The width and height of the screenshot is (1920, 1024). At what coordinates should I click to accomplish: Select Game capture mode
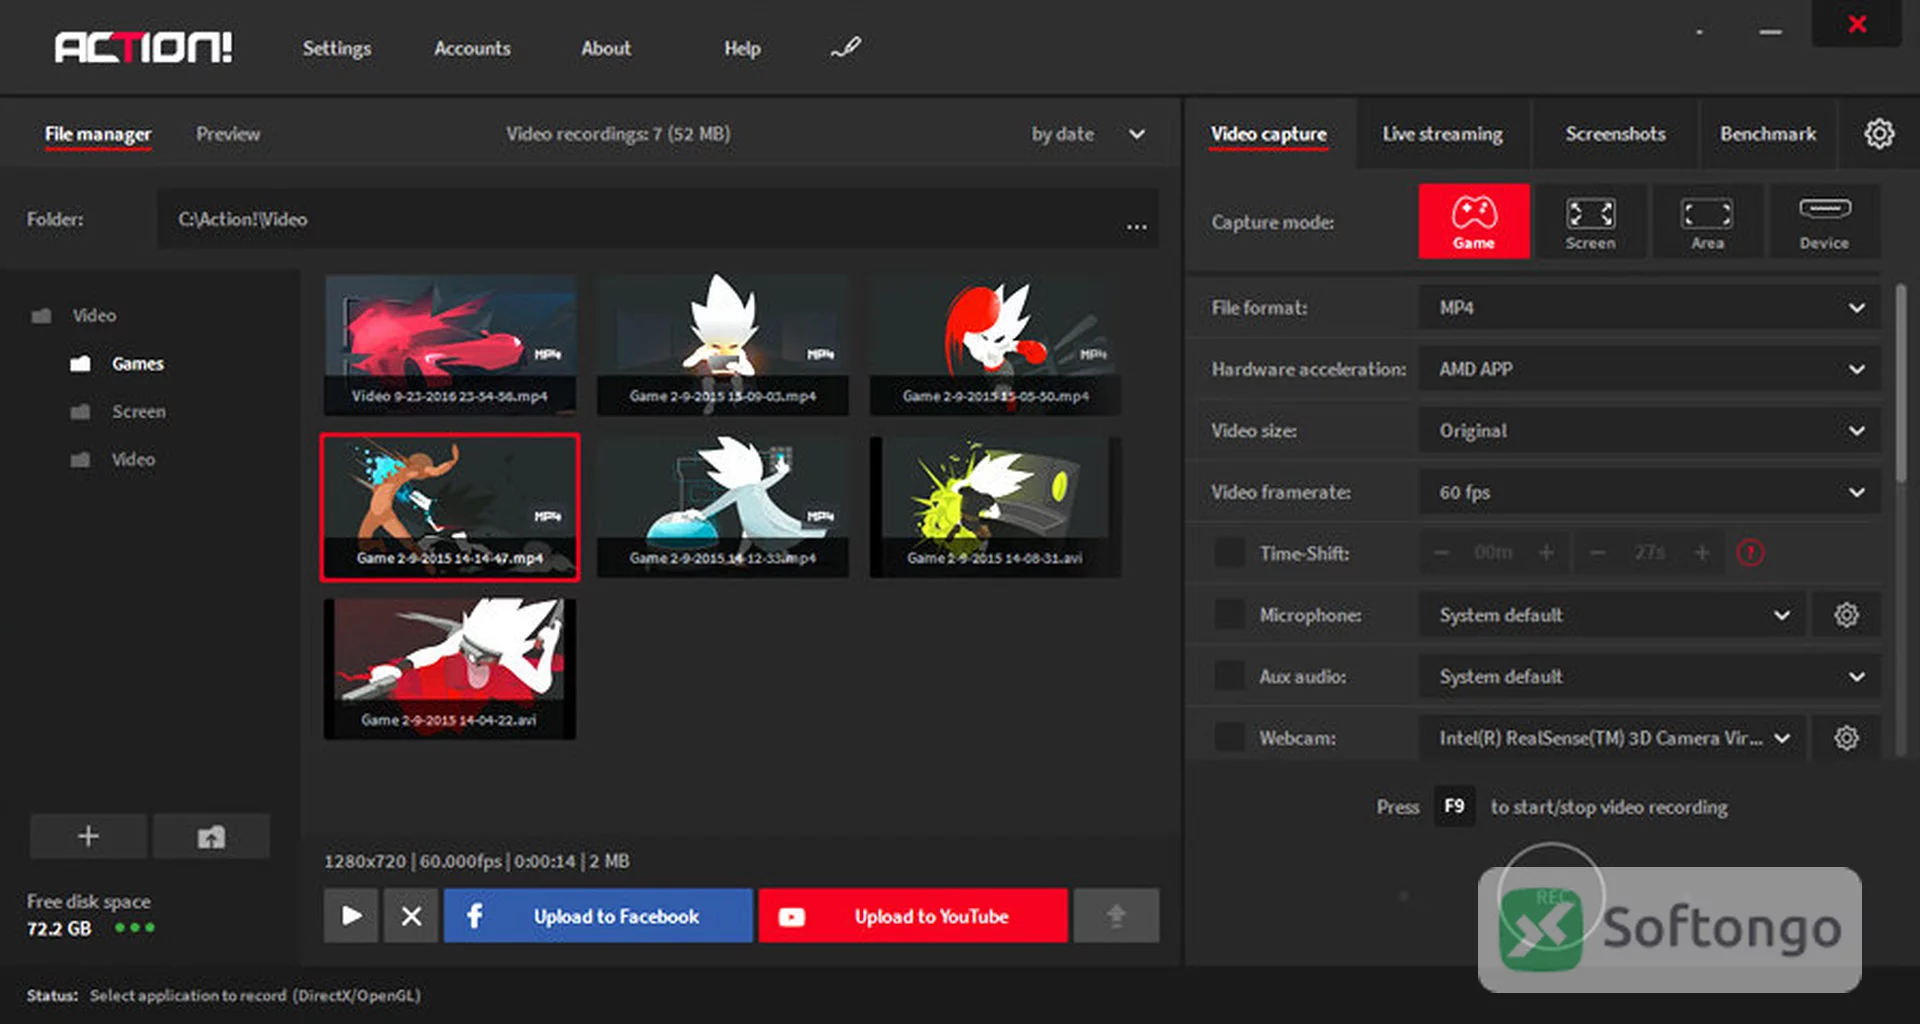click(x=1473, y=221)
